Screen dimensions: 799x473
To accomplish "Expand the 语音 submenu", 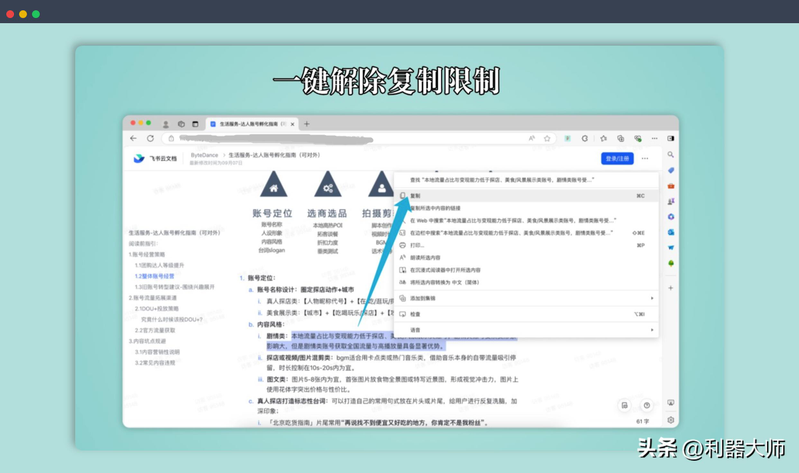I will pos(526,330).
